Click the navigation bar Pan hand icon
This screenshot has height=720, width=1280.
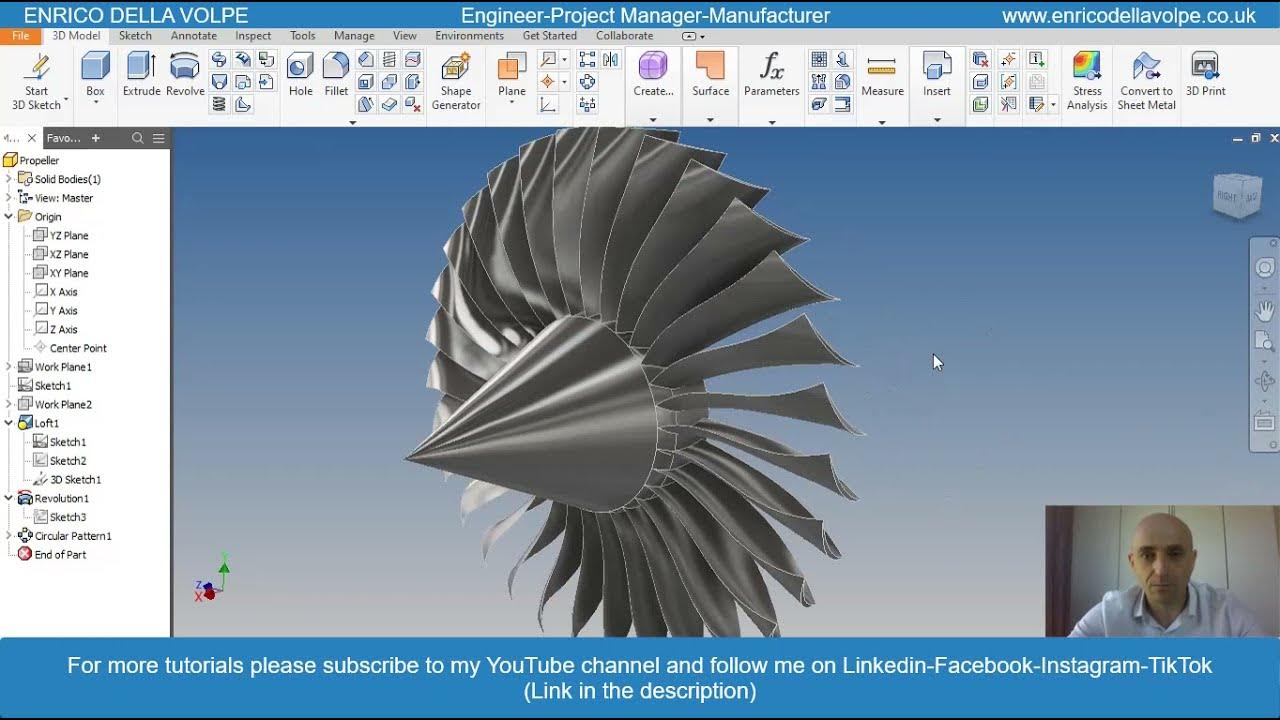pyautogui.click(x=1265, y=312)
